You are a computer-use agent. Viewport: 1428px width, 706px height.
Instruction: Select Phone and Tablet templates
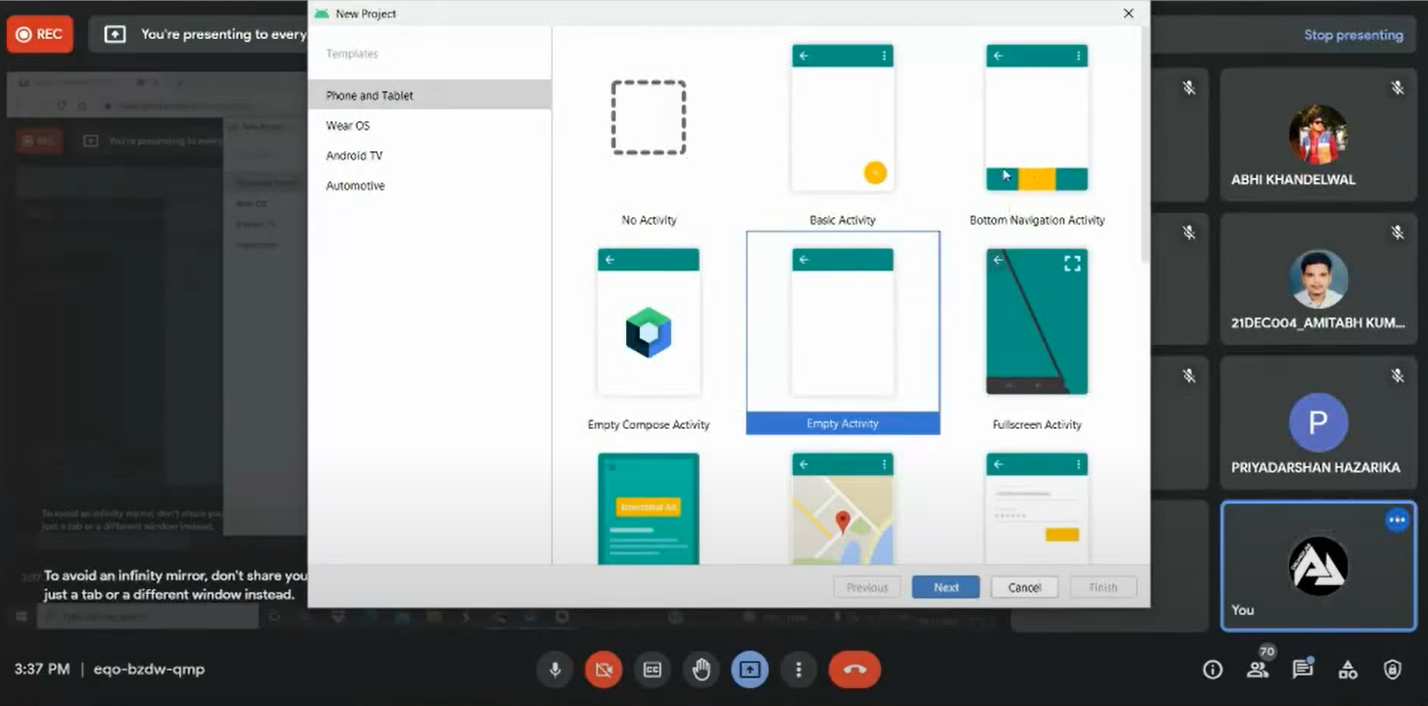pyautogui.click(x=430, y=95)
